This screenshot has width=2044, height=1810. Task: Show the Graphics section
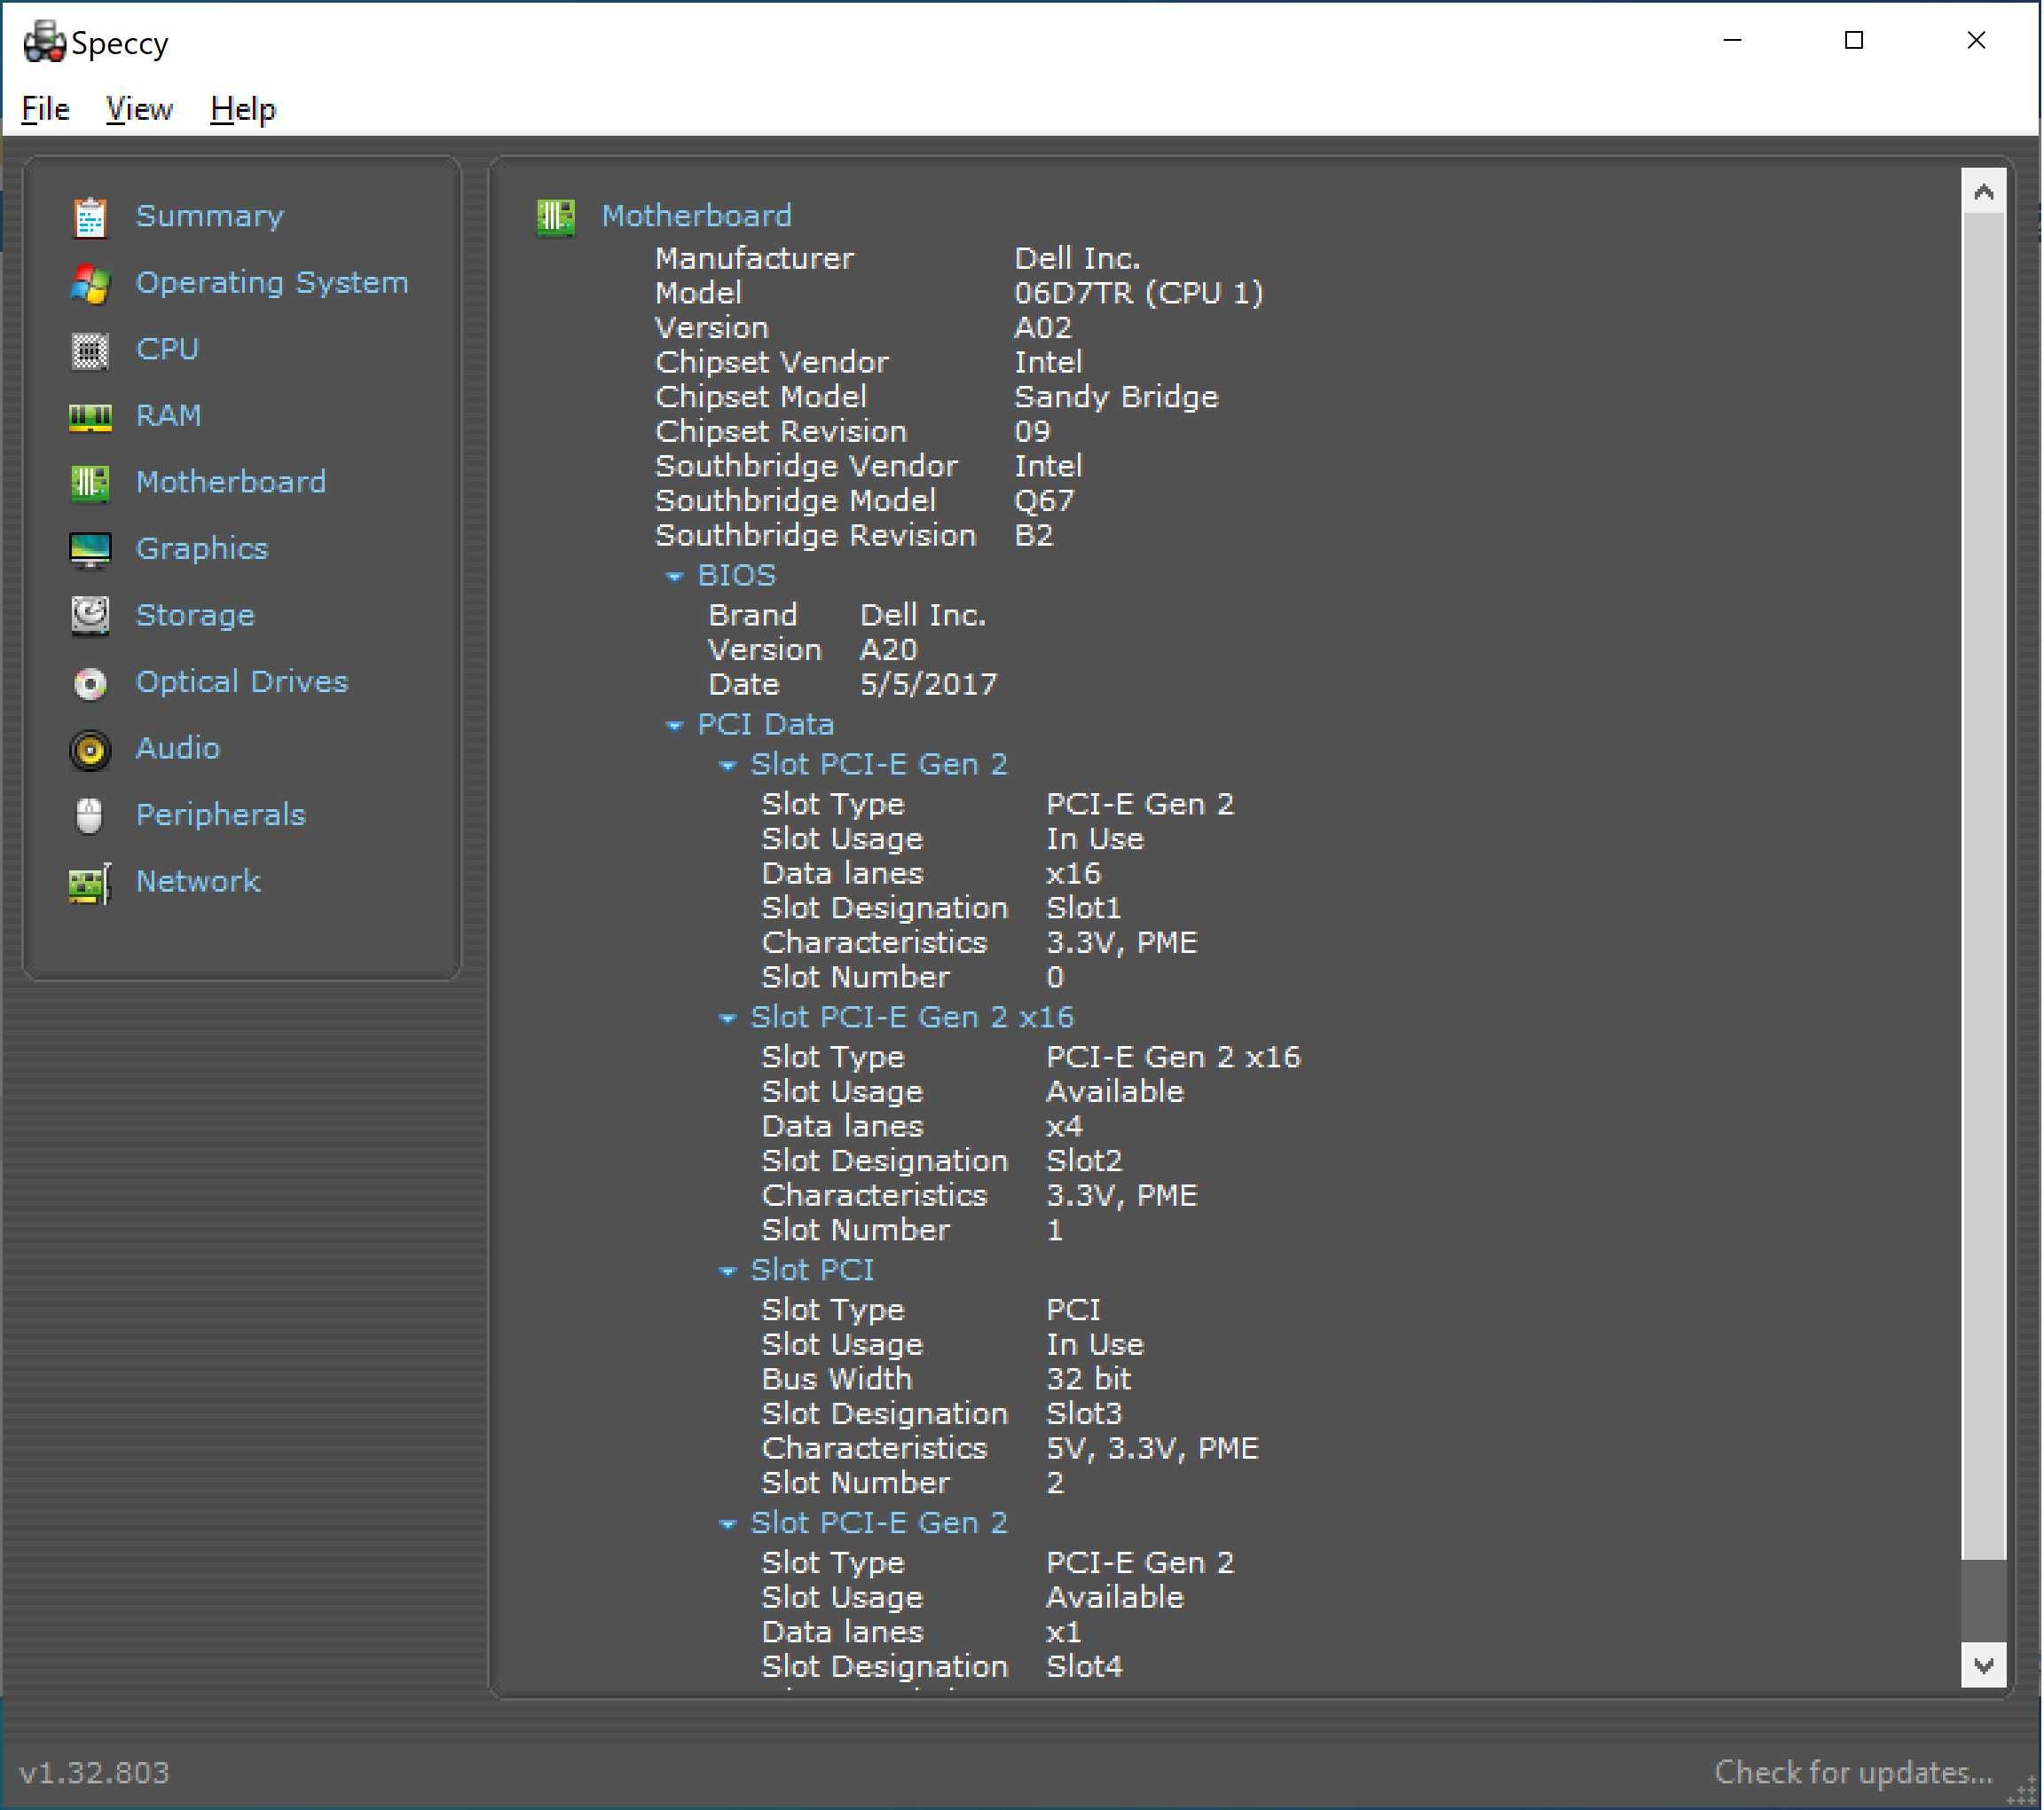(x=202, y=549)
